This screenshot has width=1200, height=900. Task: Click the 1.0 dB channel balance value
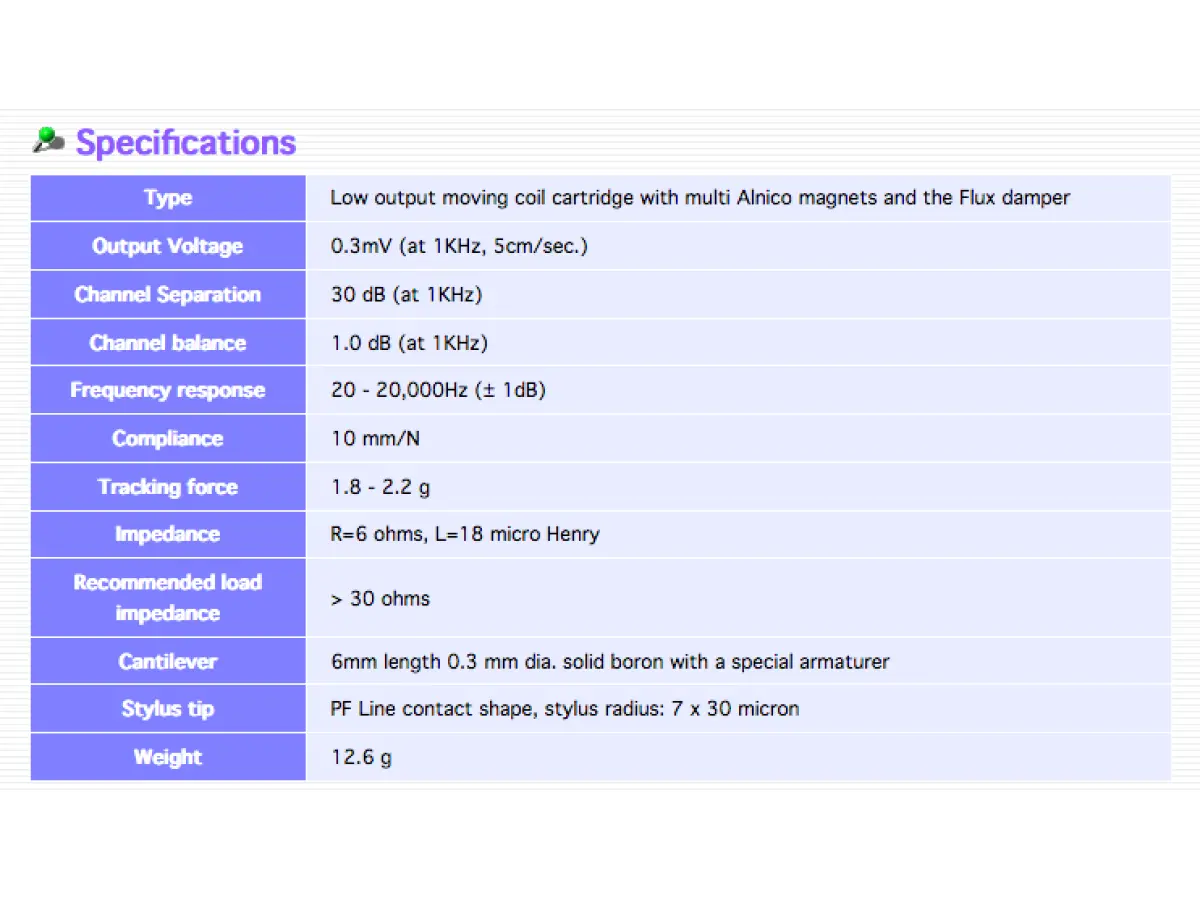click(x=409, y=342)
